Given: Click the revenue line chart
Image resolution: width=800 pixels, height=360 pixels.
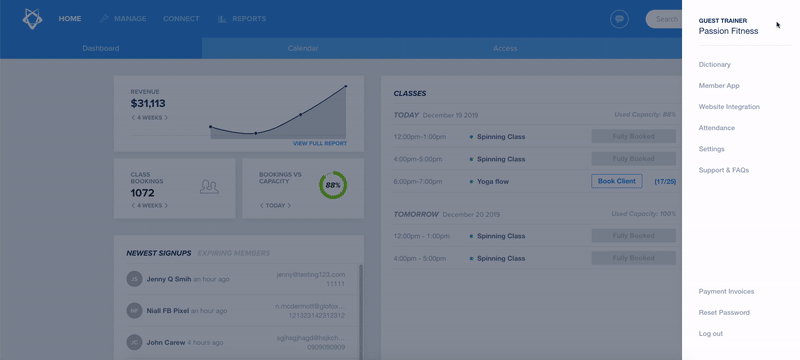Looking at the screenshot, I should 278,112.
